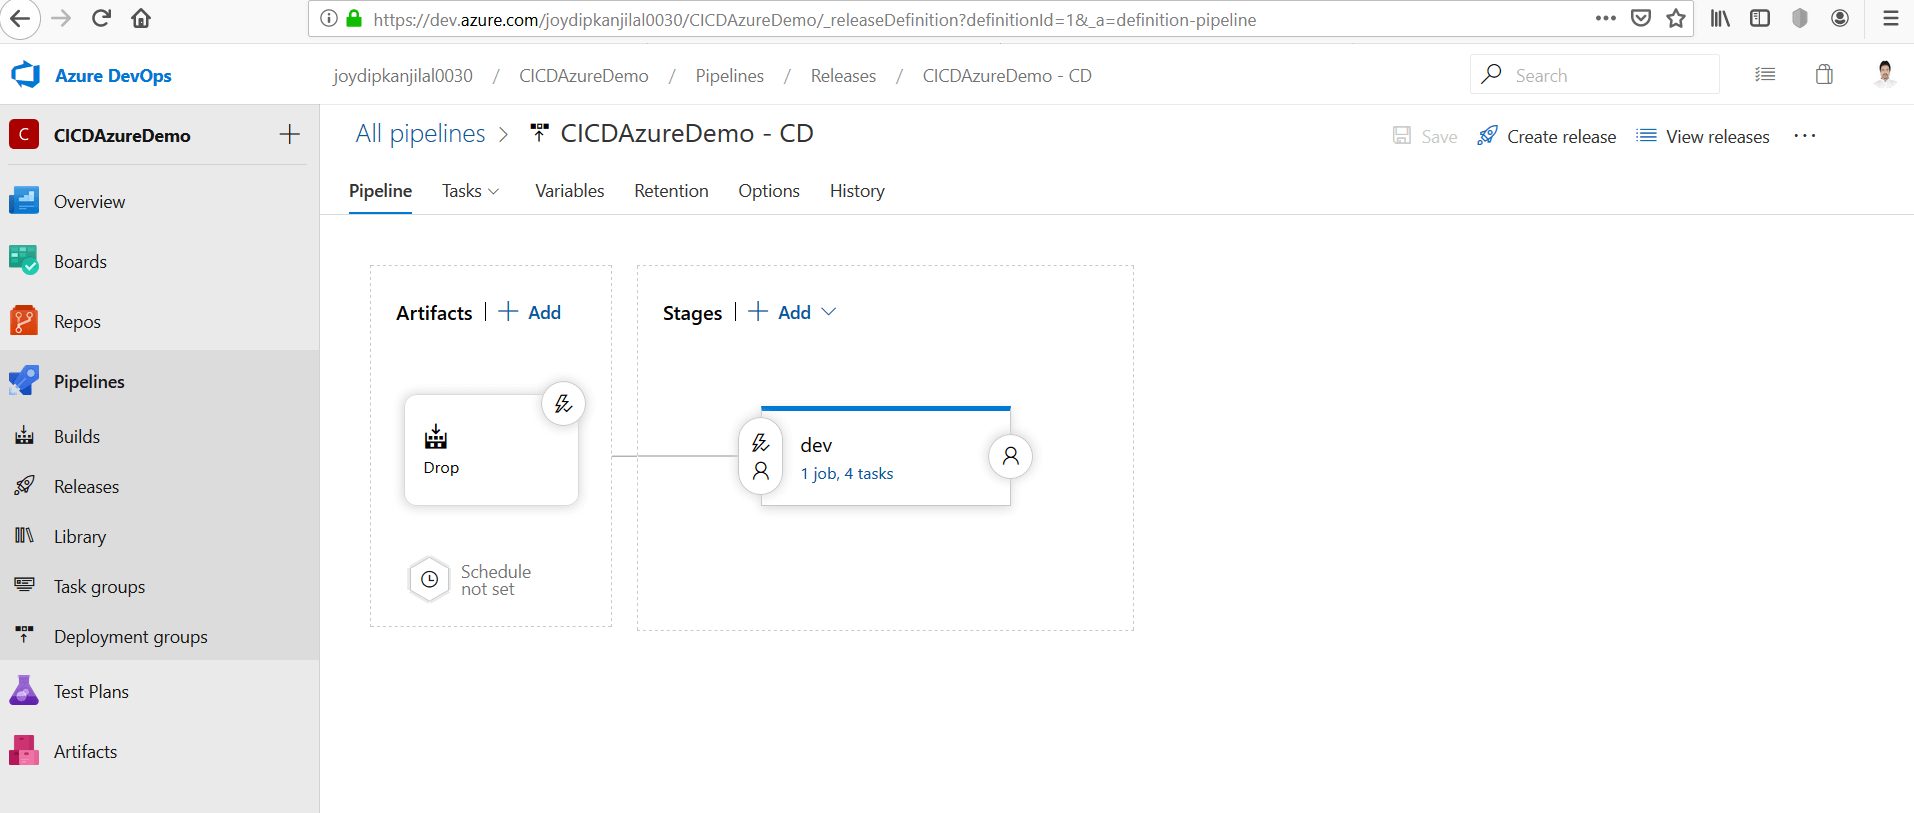Viewport: 1914px width, 813px height.
Task: Click the Schedule not set label
Action: click(496, 580)
